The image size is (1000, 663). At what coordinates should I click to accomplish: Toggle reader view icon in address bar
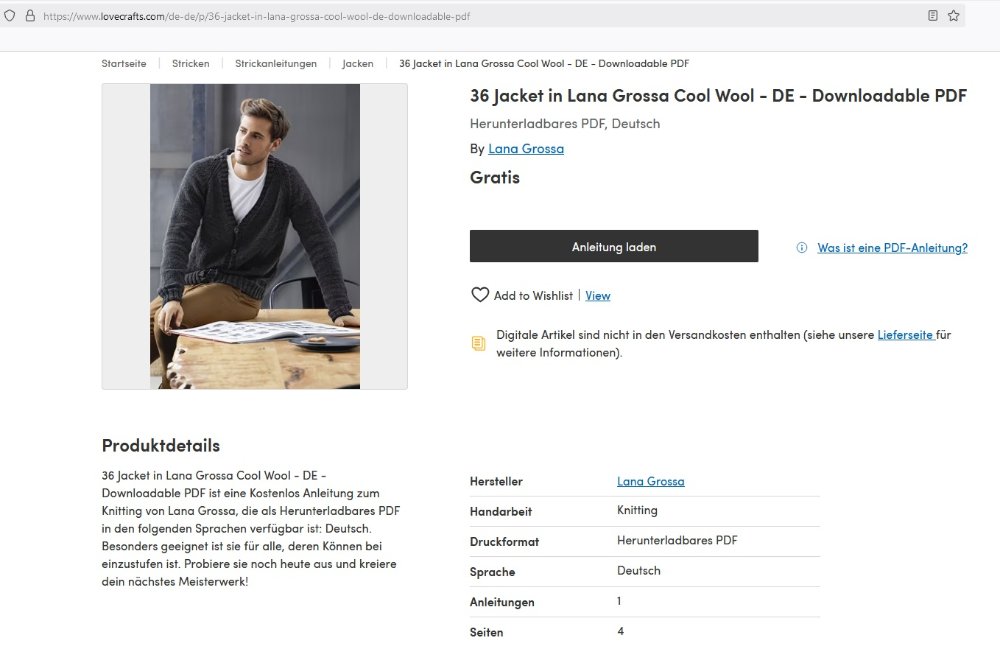coord(932,15)
